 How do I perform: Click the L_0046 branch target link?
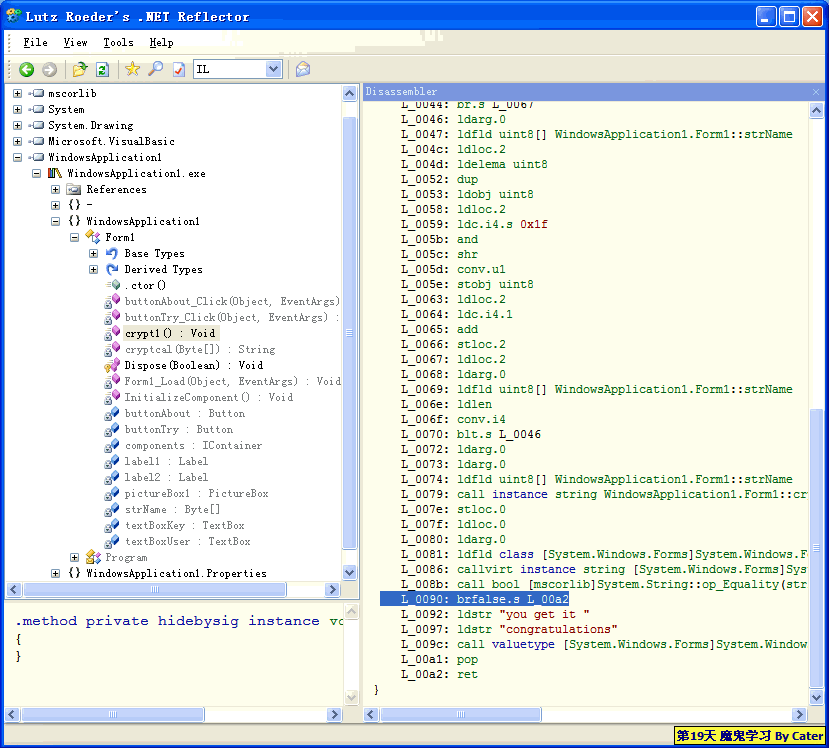pos(520,435)
